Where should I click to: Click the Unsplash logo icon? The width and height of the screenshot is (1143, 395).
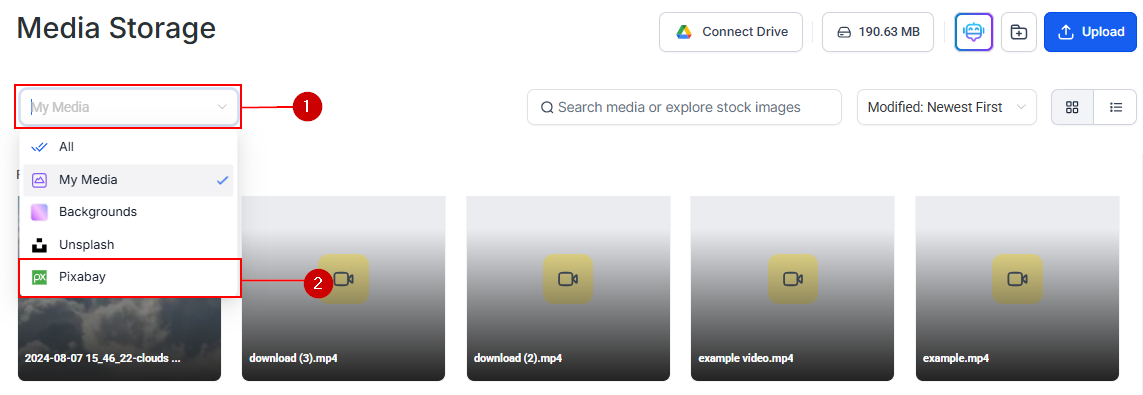coord(39,245)
